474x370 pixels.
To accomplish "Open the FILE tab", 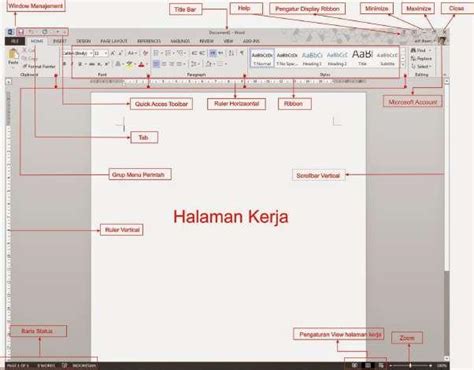I will [x=15, y=41].
